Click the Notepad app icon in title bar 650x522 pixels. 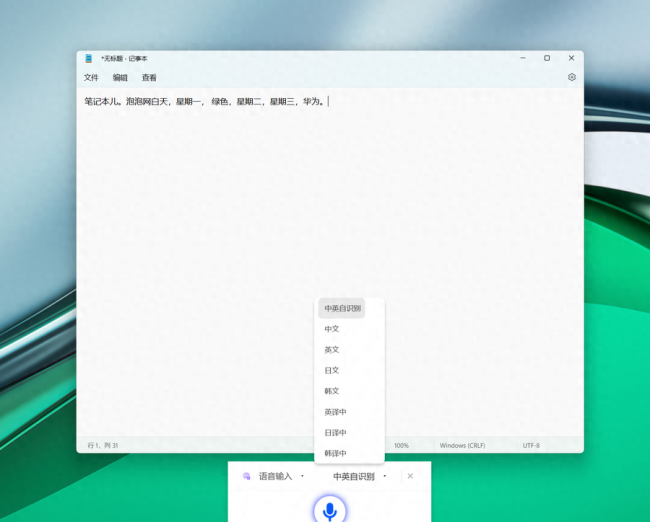[88, 58]
